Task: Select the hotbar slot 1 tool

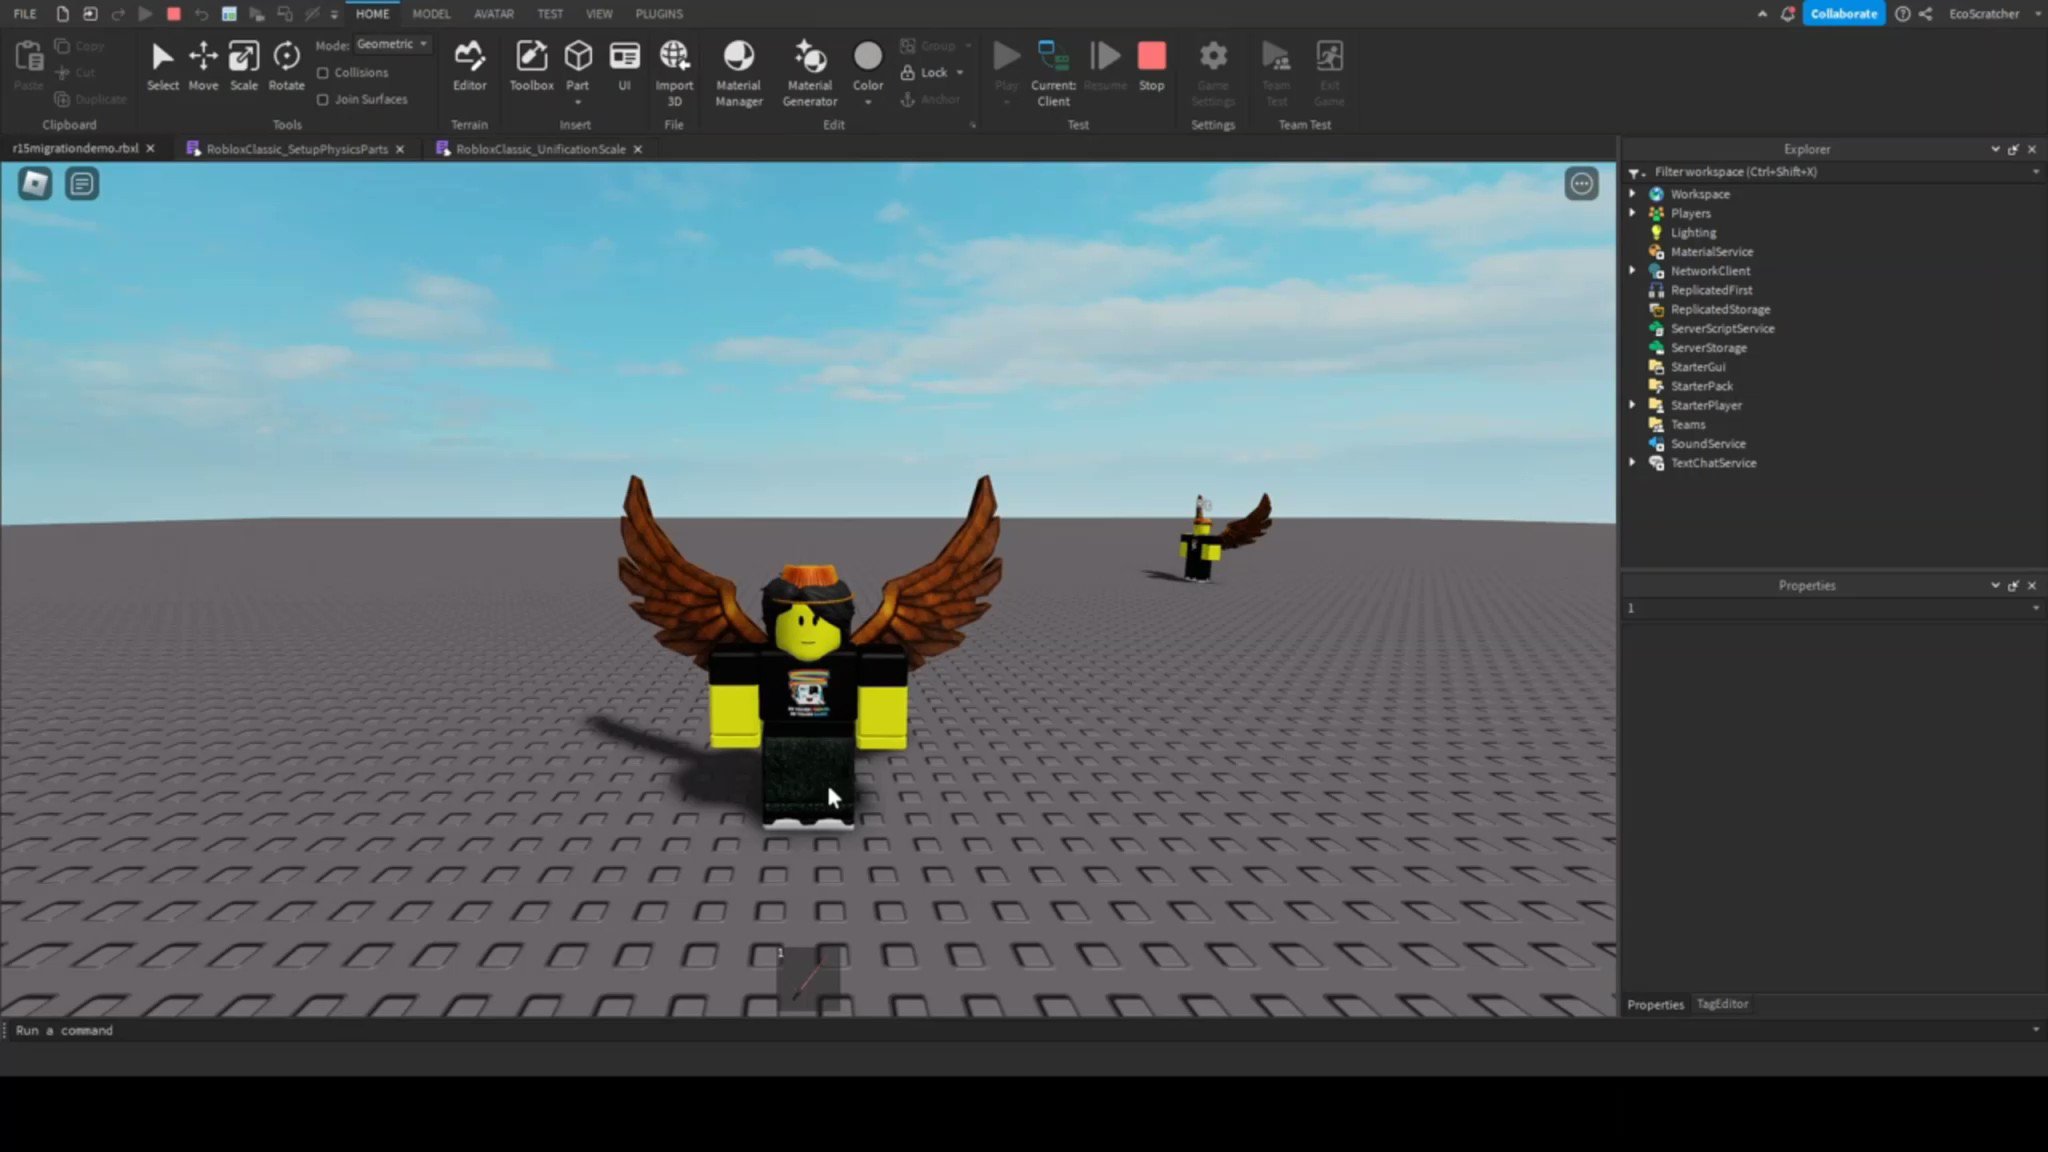Action: coord(808,978)
